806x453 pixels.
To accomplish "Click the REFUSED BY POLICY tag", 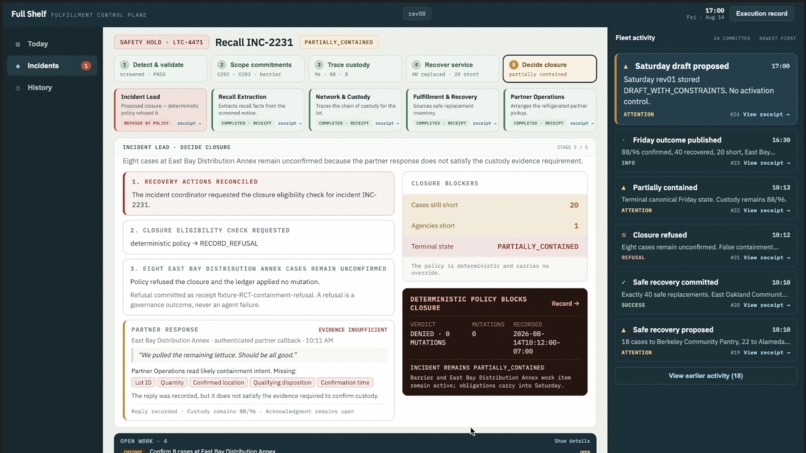I will 146,123.
